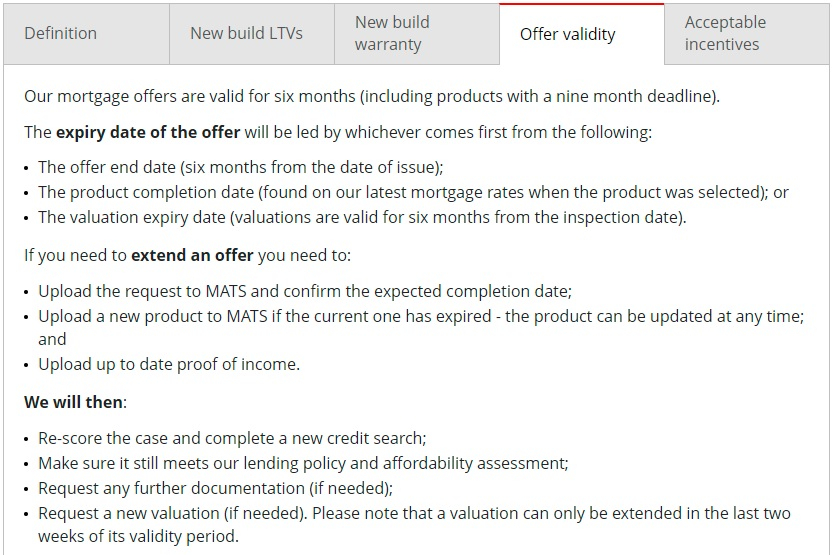835x555 pixels.
Task: Open the Definition tab
Action: click(x=87, y=34)
